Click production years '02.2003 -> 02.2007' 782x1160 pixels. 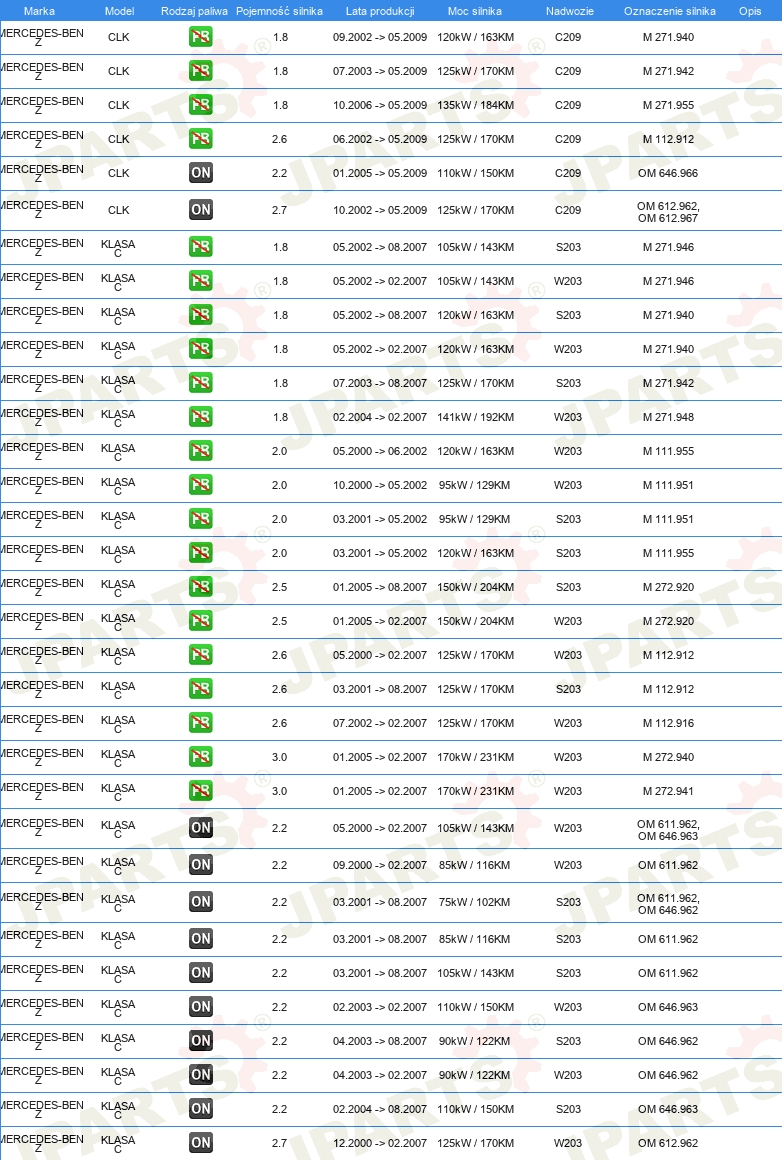(x=380, y=1008)
